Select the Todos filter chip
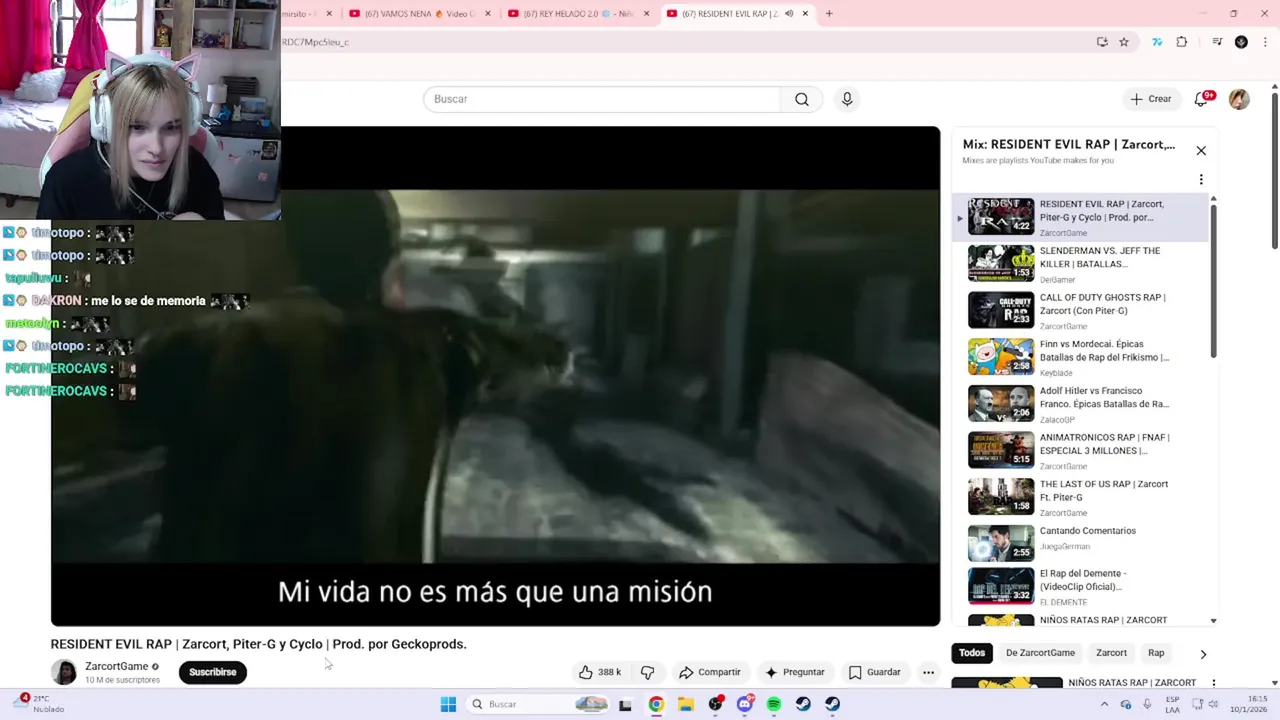 972,653
